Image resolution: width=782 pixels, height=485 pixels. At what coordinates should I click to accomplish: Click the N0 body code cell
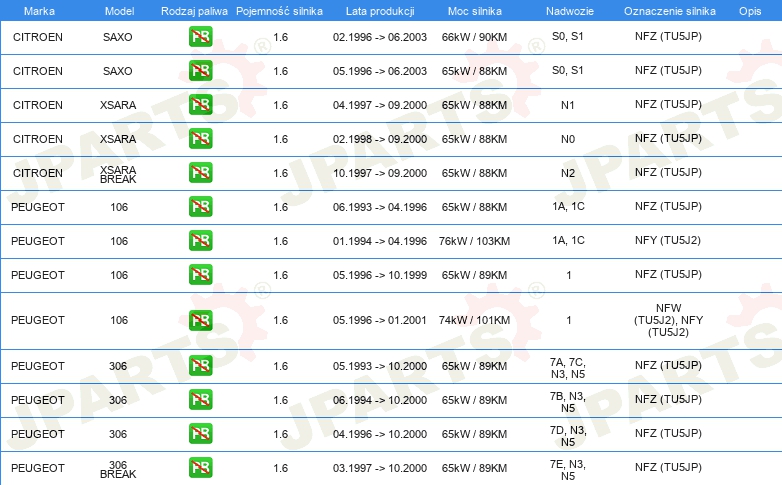click(568, 139)
